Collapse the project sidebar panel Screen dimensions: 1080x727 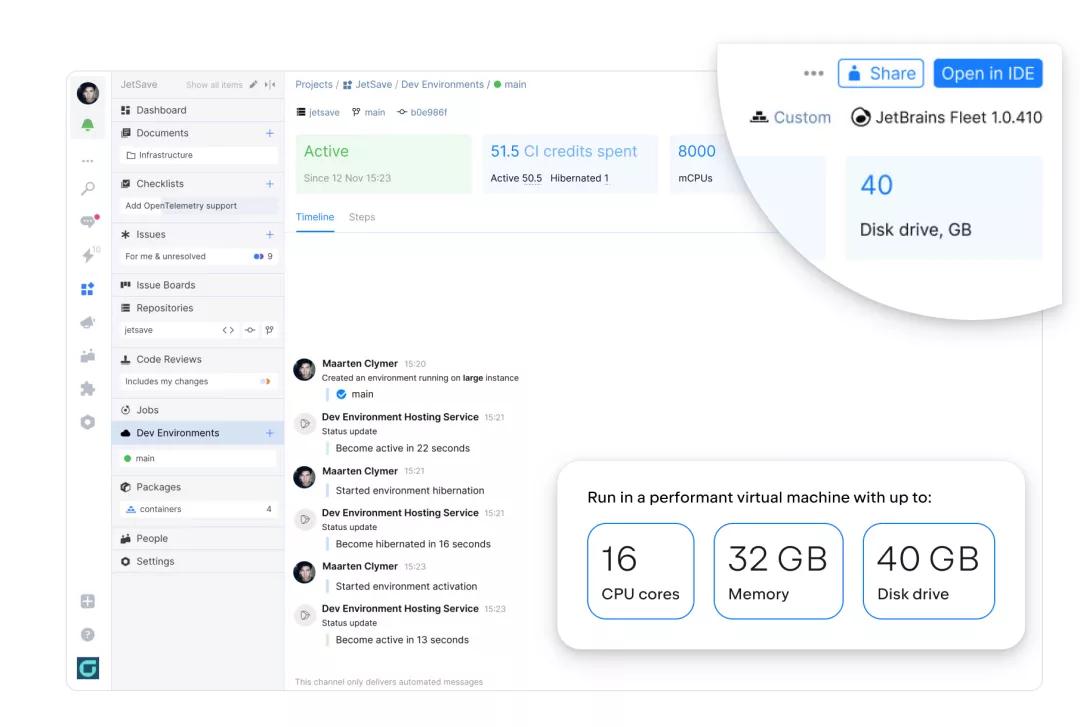pyautogui.click(x=270, y=85)
